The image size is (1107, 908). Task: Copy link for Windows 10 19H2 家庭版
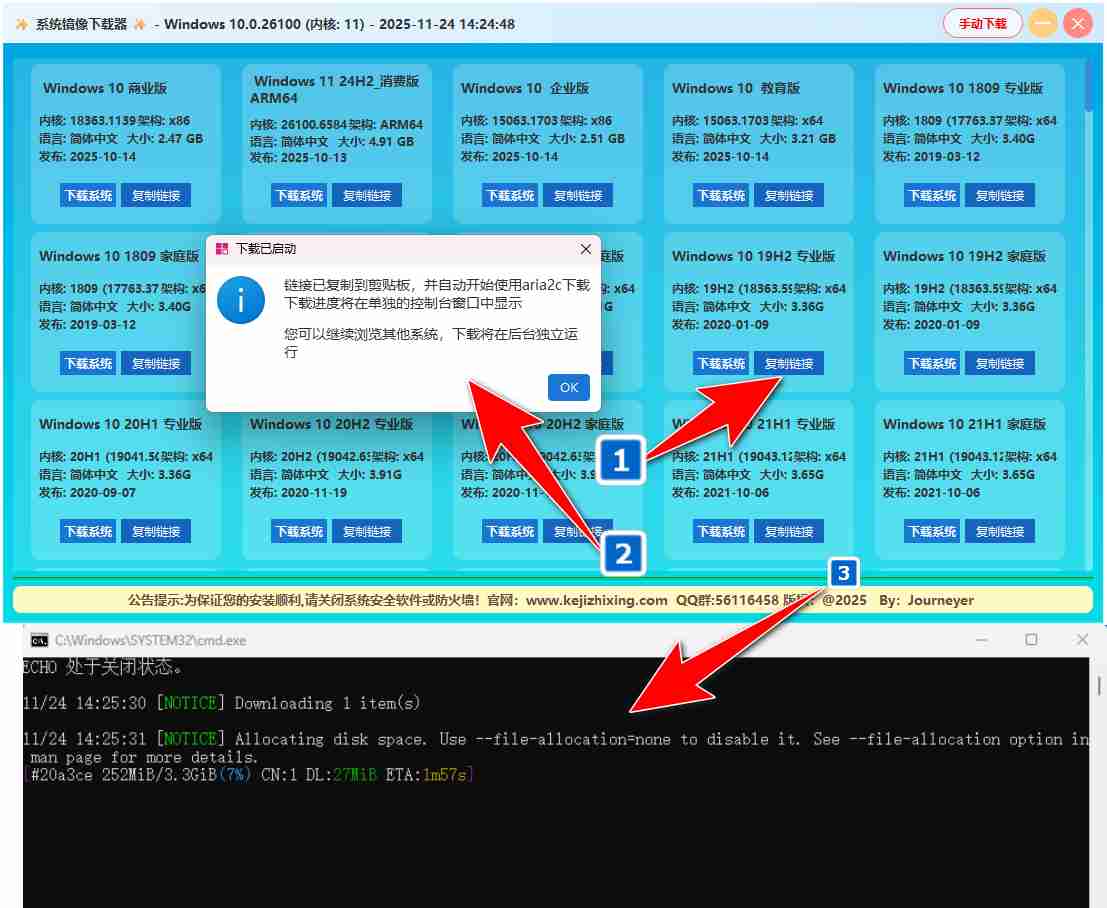(1000, 364)
